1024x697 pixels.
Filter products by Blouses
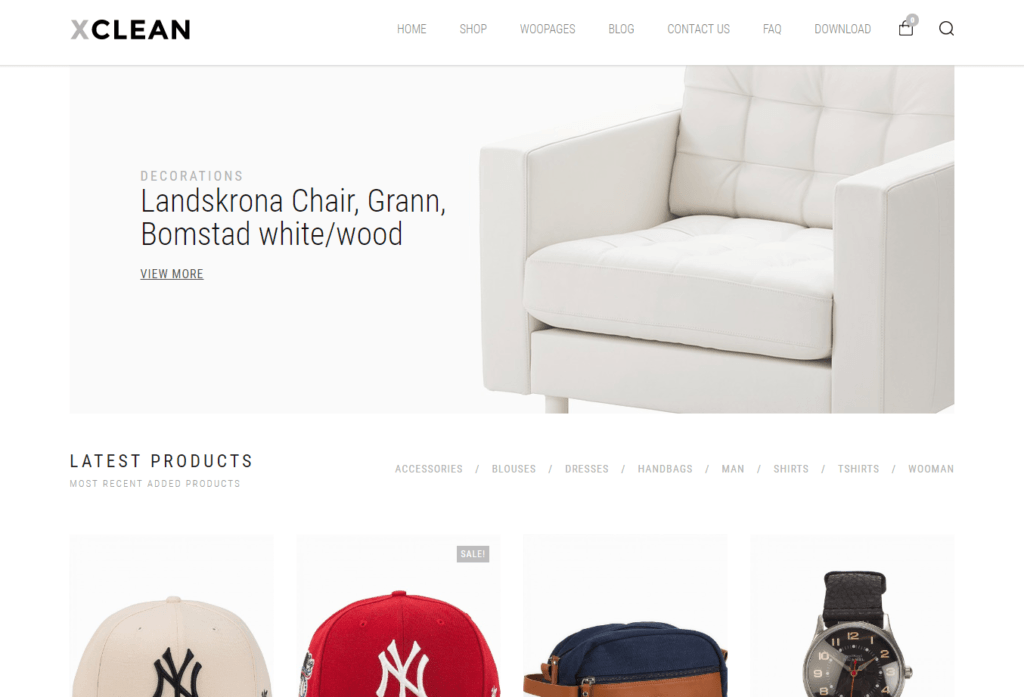click(513, 469)
